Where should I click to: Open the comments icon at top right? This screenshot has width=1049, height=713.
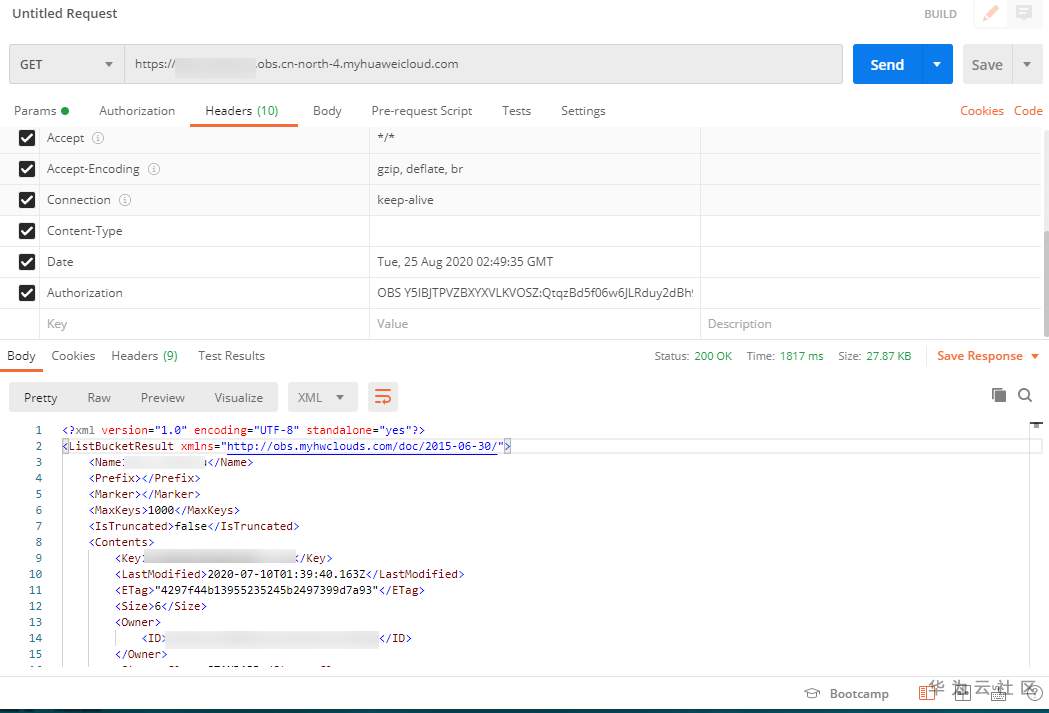1024,13
